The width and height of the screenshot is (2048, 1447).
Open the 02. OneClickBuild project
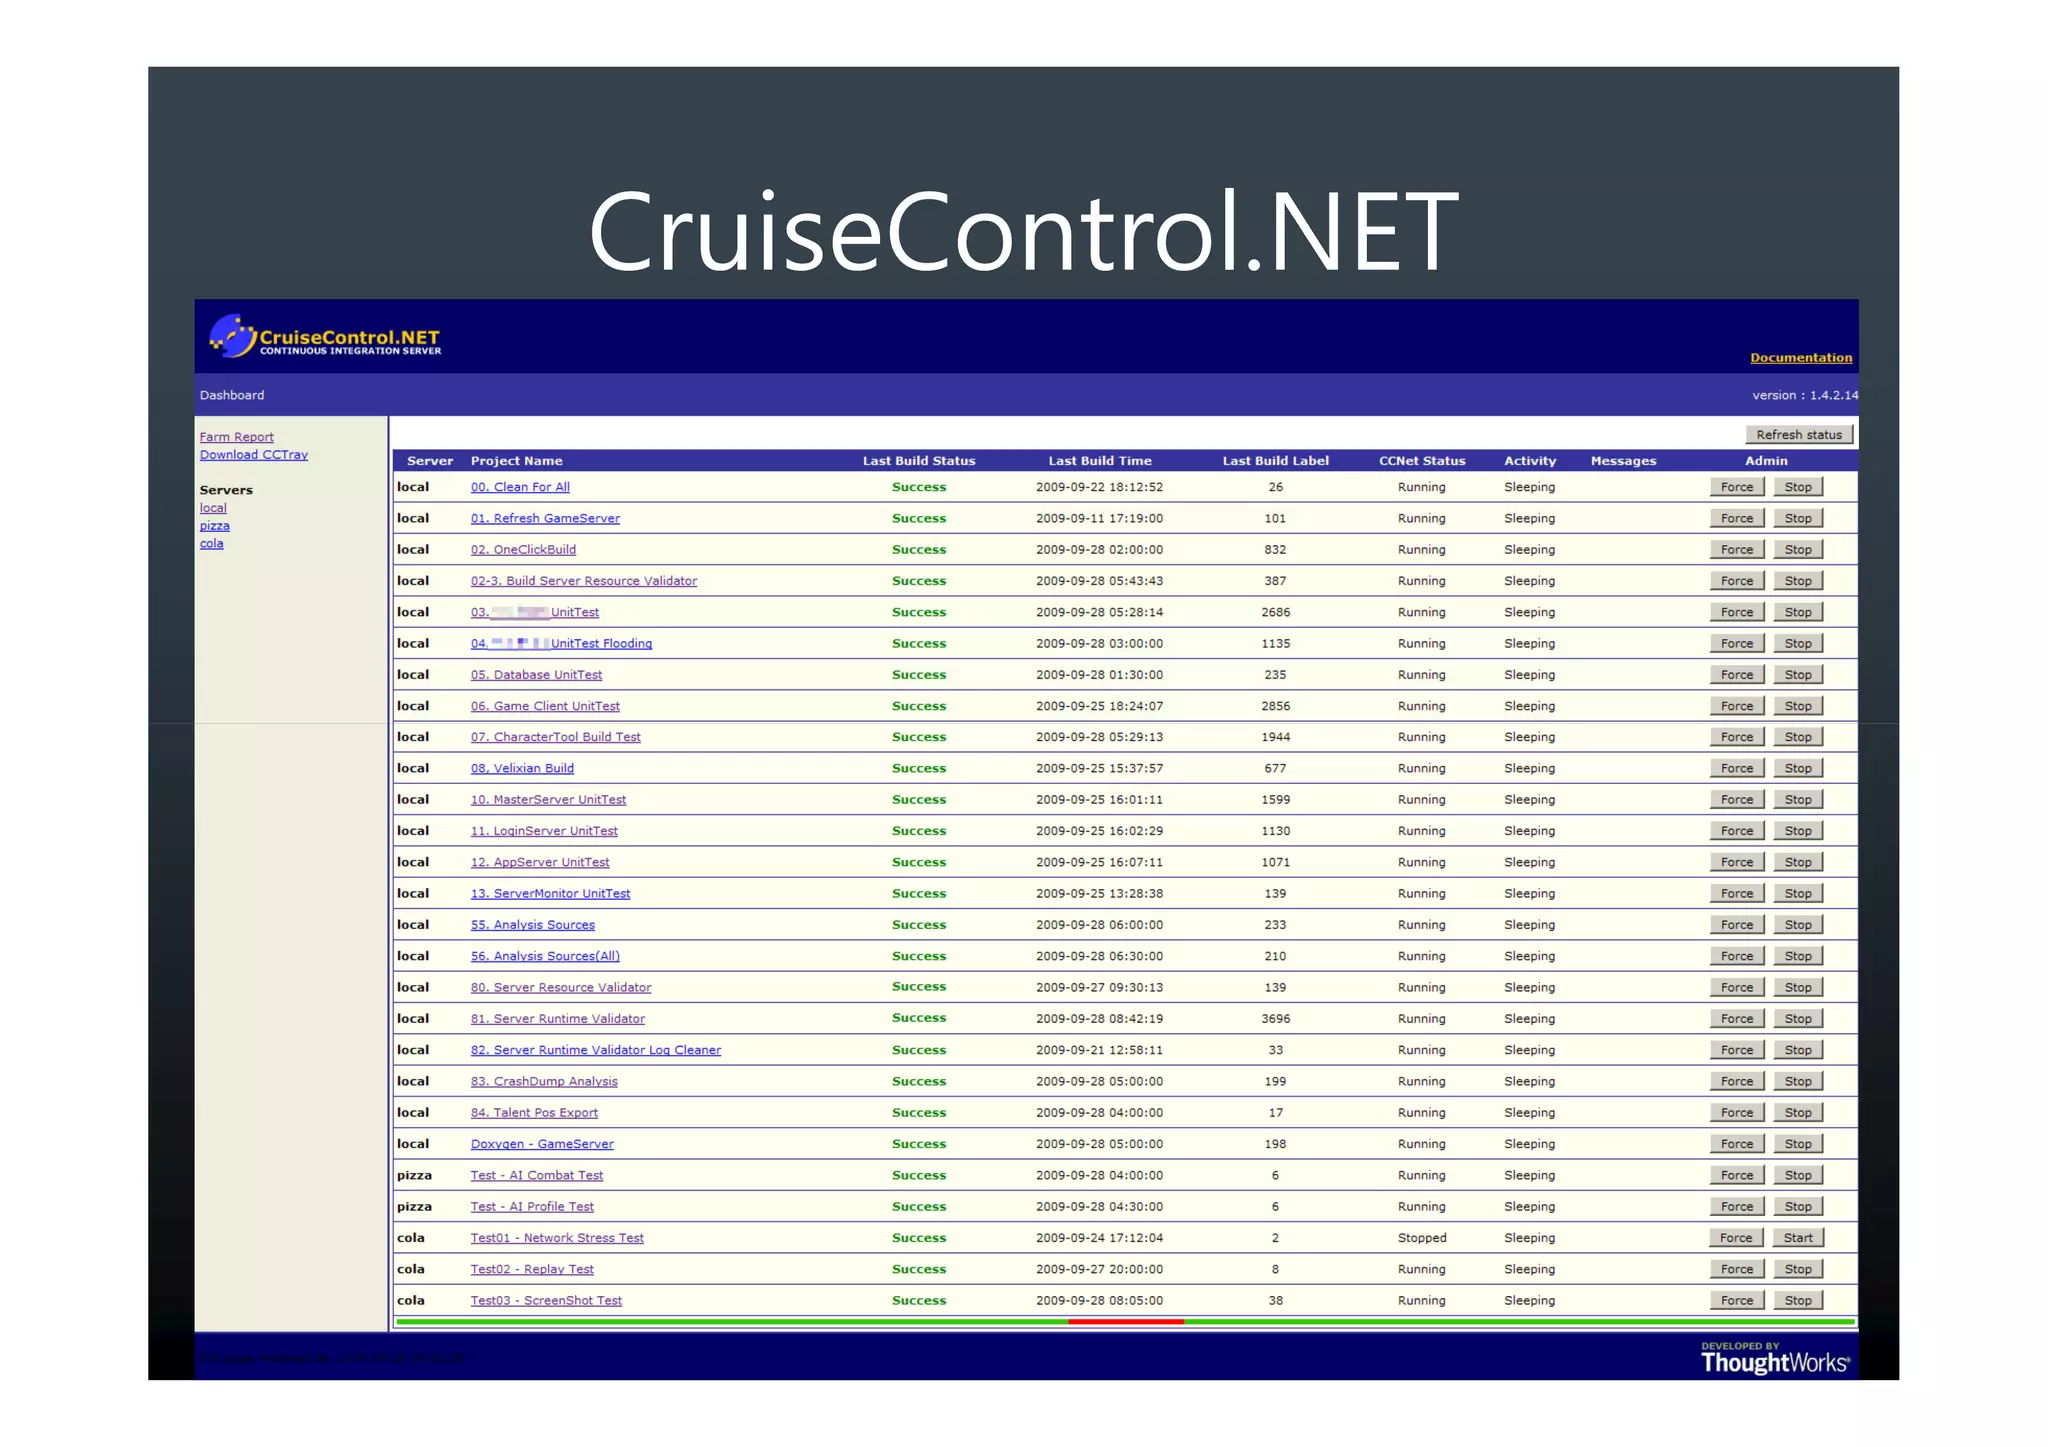tap(523, 550)
